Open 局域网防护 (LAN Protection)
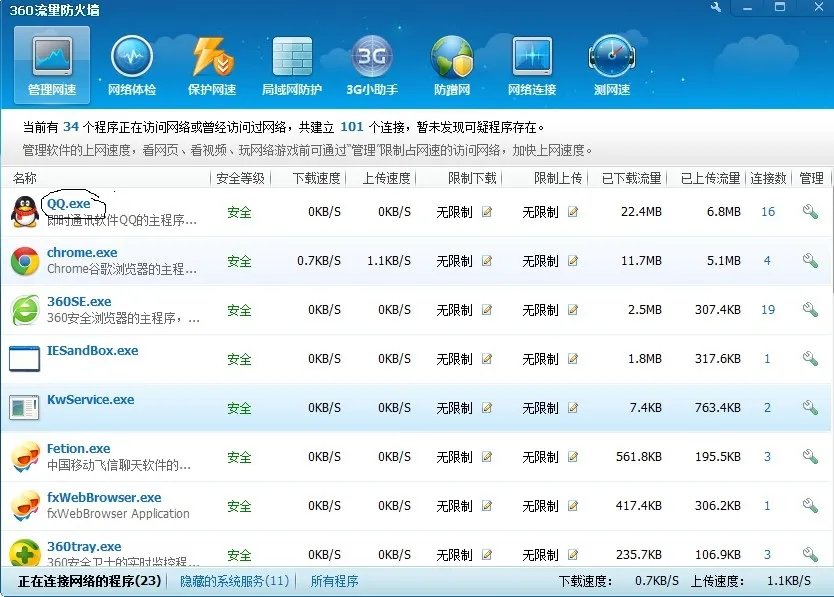The image size is (834, 597). click(291, 63)
